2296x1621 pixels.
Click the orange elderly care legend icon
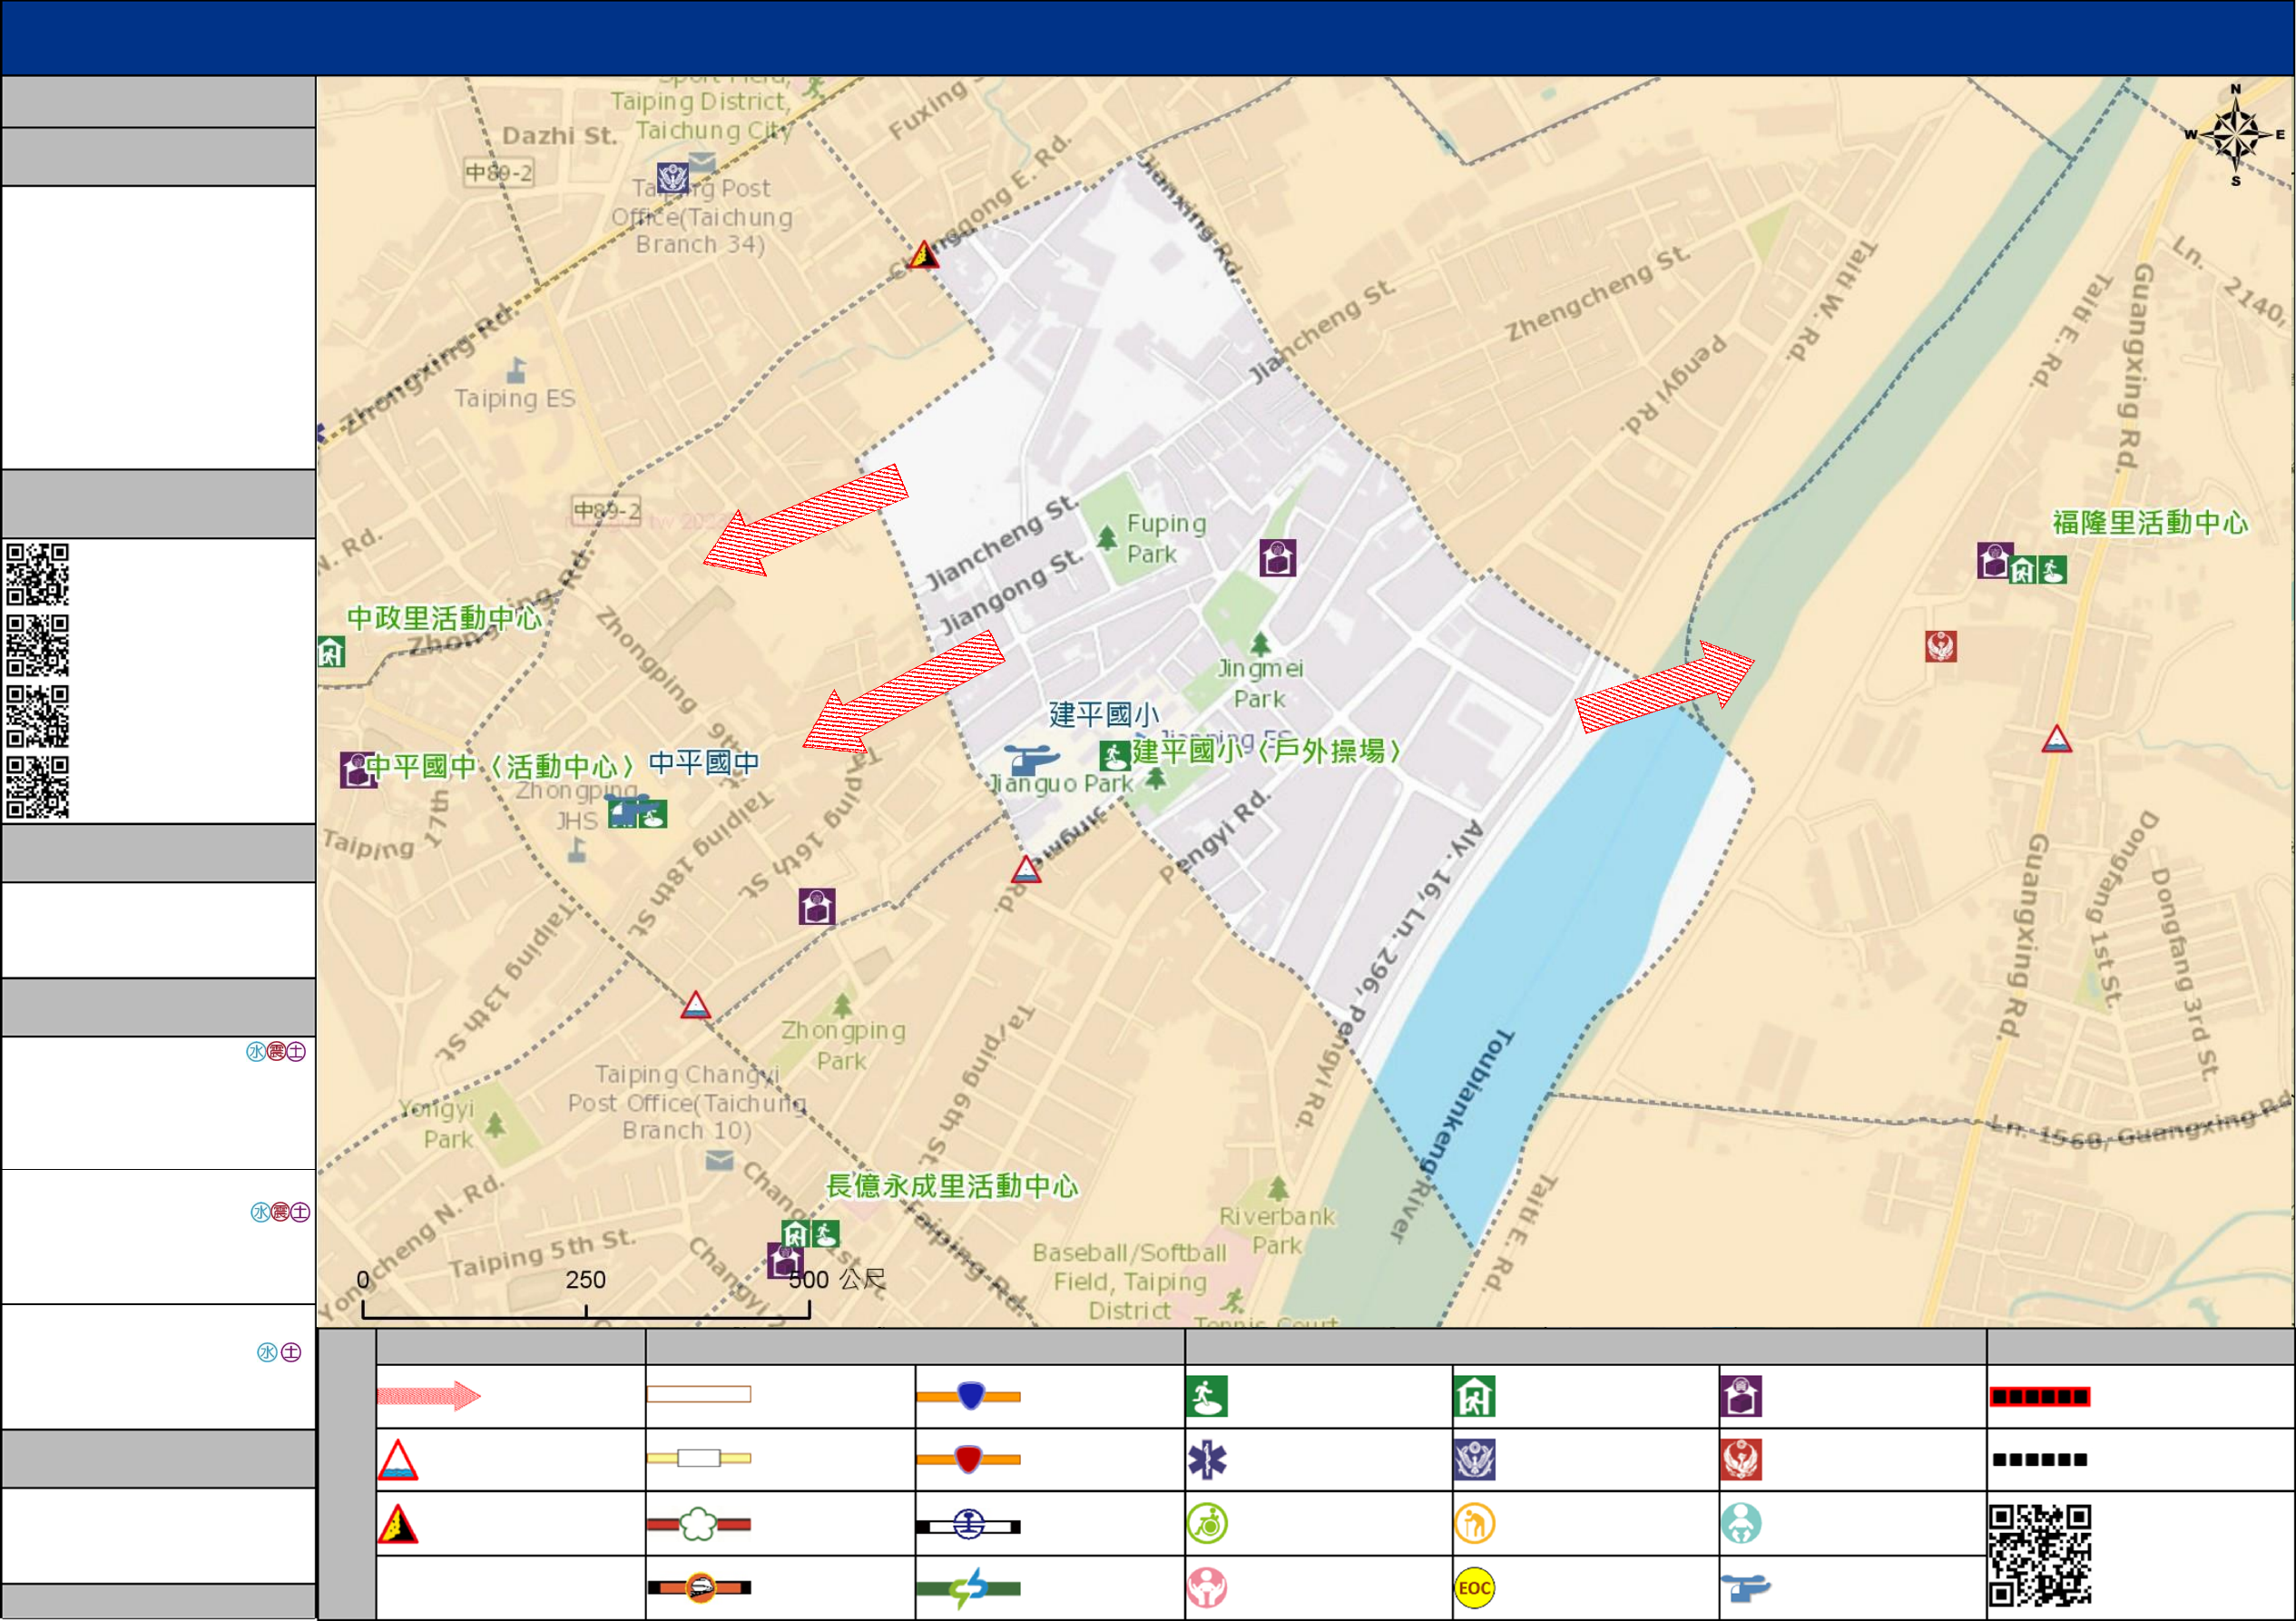pos(1474,1524)
